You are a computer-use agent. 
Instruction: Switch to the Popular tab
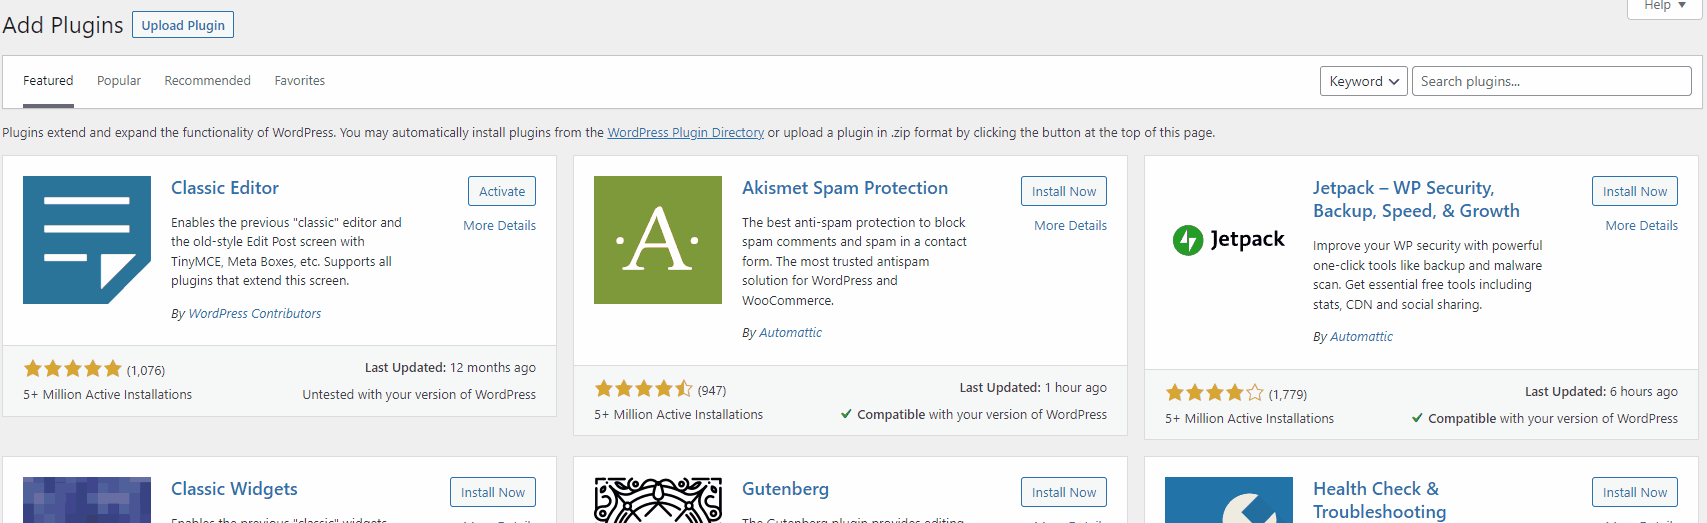tap(119, 81)
